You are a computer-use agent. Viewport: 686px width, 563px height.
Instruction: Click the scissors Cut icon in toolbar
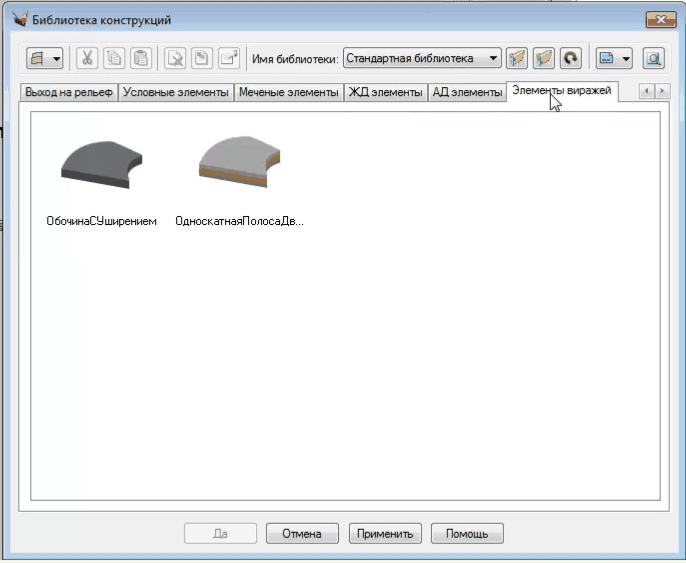point(87,59)
